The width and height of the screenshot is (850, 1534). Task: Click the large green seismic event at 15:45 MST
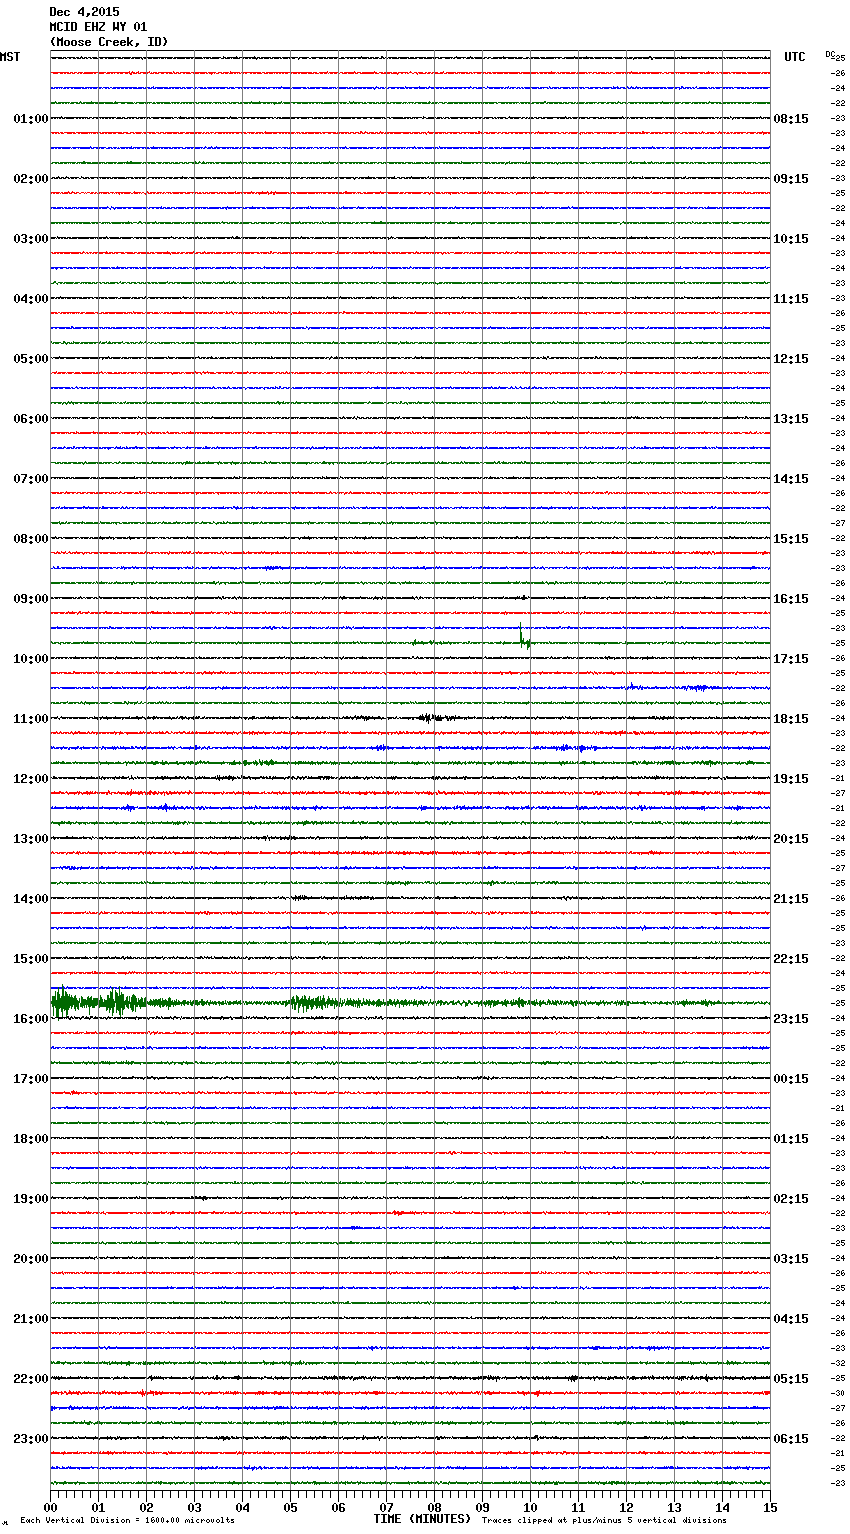(98, 1002)
